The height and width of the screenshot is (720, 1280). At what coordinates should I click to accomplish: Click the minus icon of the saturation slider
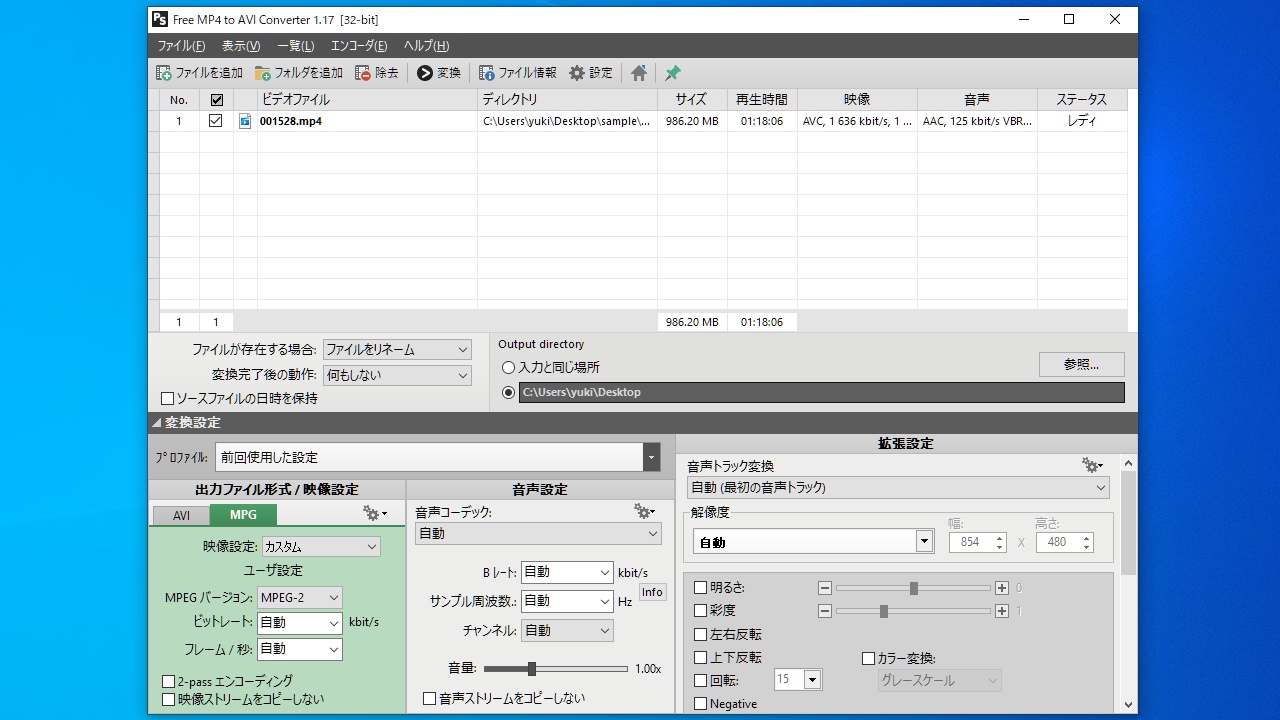click(x=825, y=611)
